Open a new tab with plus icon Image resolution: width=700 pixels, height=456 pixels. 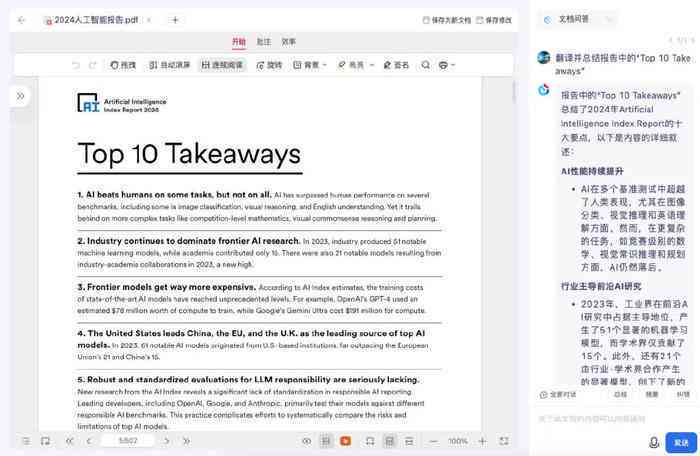(175, 20)
